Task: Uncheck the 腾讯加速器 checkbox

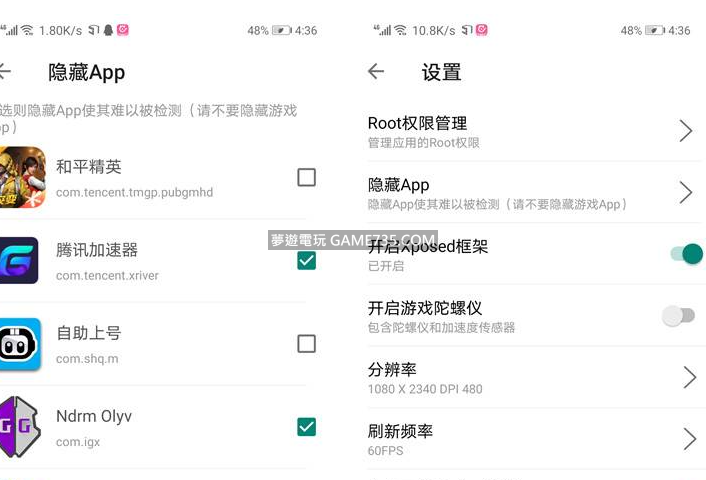Action: (307, 260)
